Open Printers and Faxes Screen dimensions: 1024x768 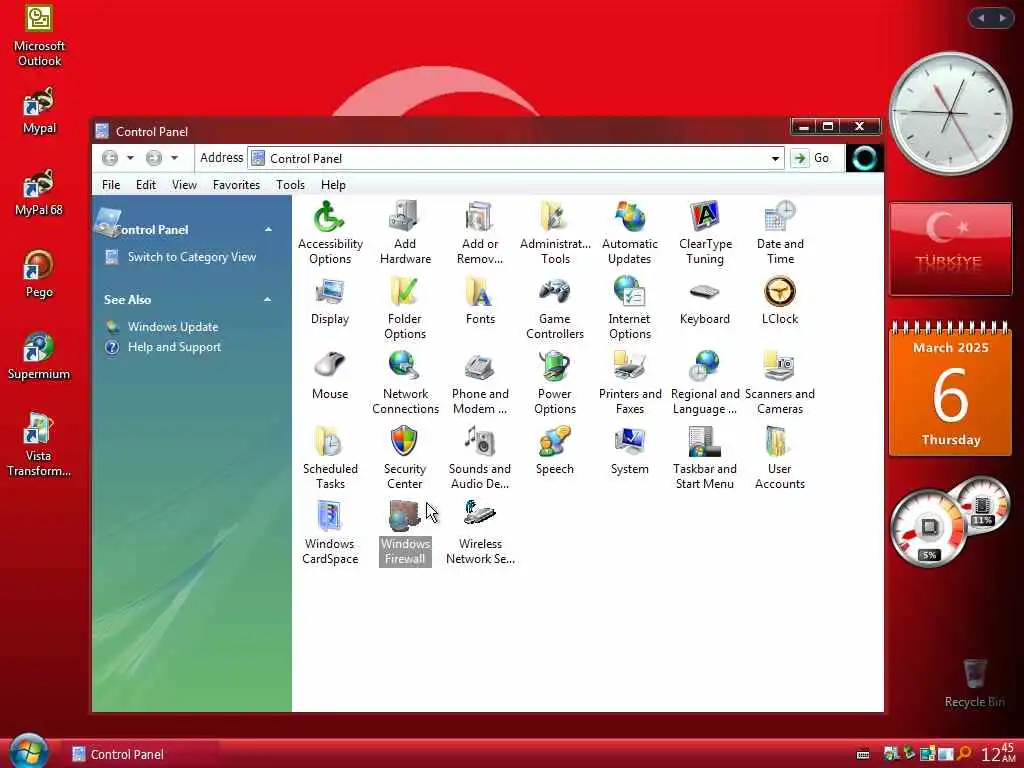click(630, 383)
